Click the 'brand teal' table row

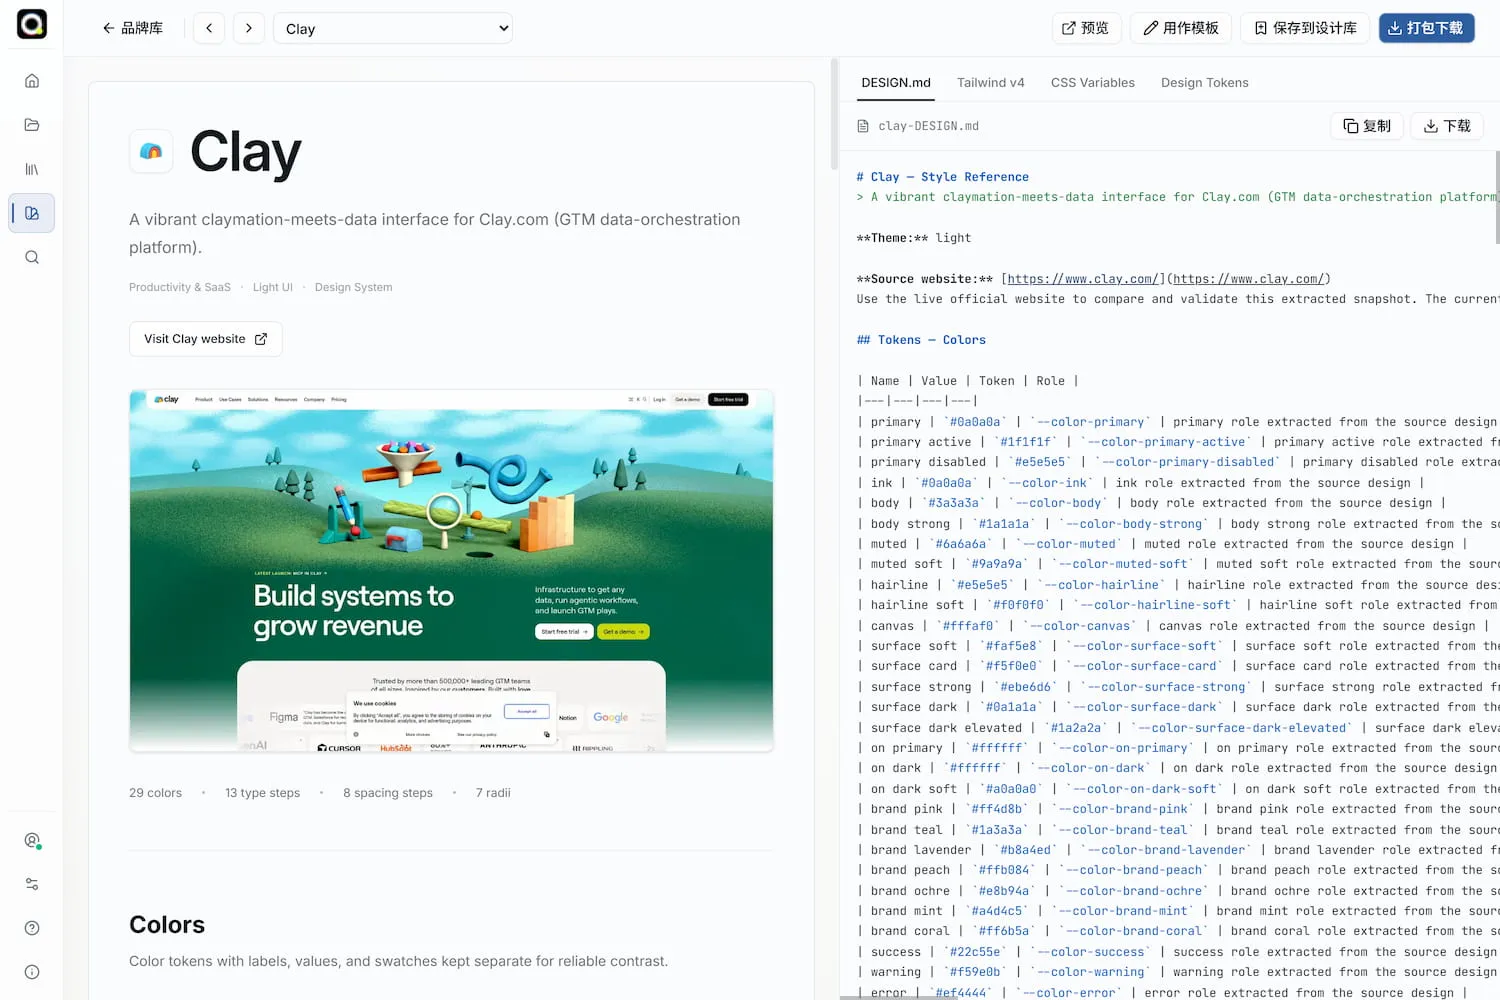click(x=1177, y=830)
